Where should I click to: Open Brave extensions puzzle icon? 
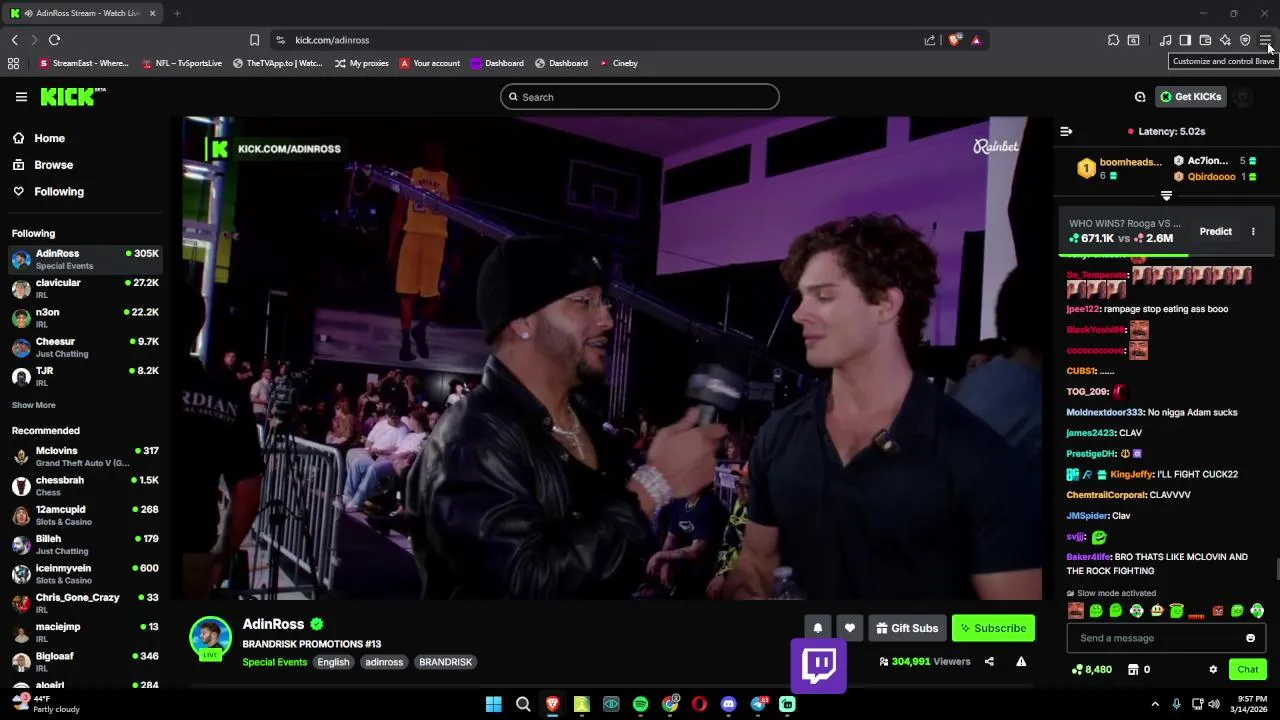pos(1113,40)
